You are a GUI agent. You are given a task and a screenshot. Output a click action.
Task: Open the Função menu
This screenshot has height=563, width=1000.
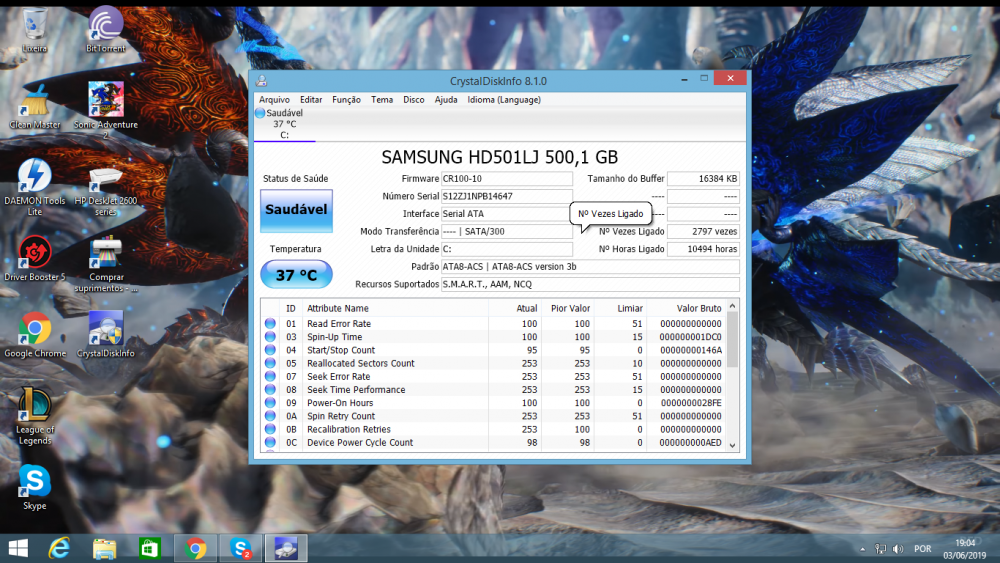[x=346, y=100]
